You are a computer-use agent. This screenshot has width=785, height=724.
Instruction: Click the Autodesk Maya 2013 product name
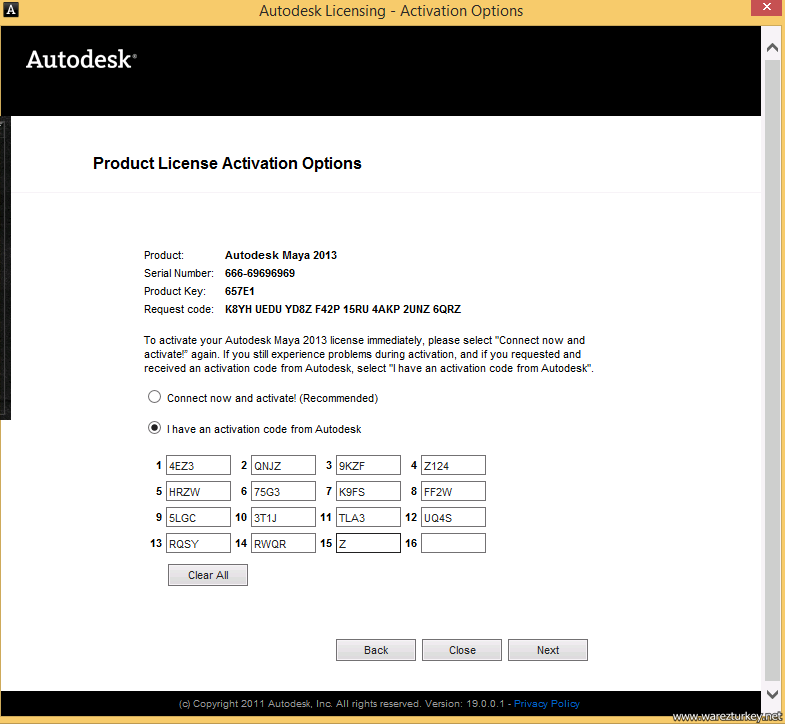[x=281, y=255]
